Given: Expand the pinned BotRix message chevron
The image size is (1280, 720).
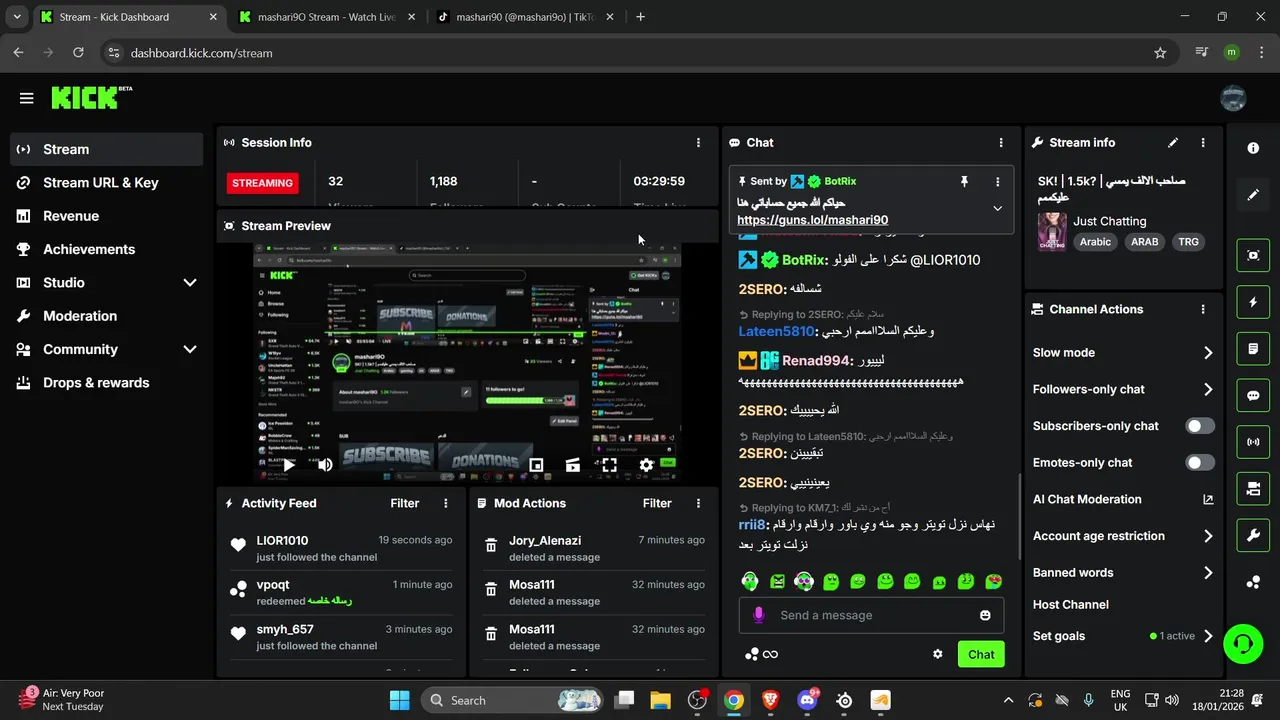Looking at the screenshot, I should point(997,208).
